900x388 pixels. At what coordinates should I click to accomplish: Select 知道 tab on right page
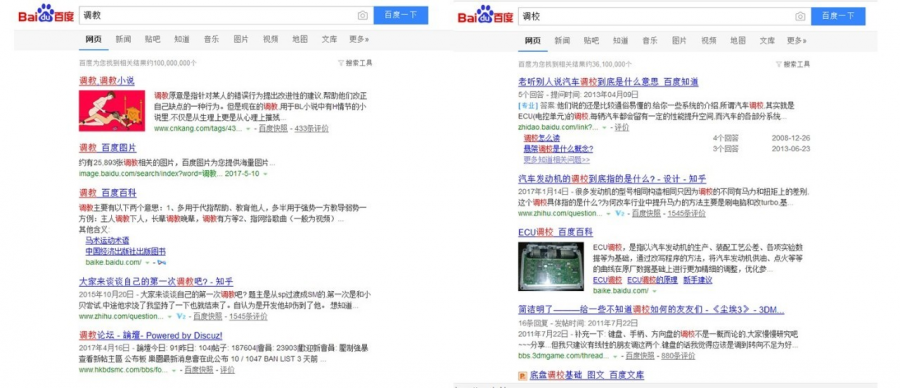point(620,41)
